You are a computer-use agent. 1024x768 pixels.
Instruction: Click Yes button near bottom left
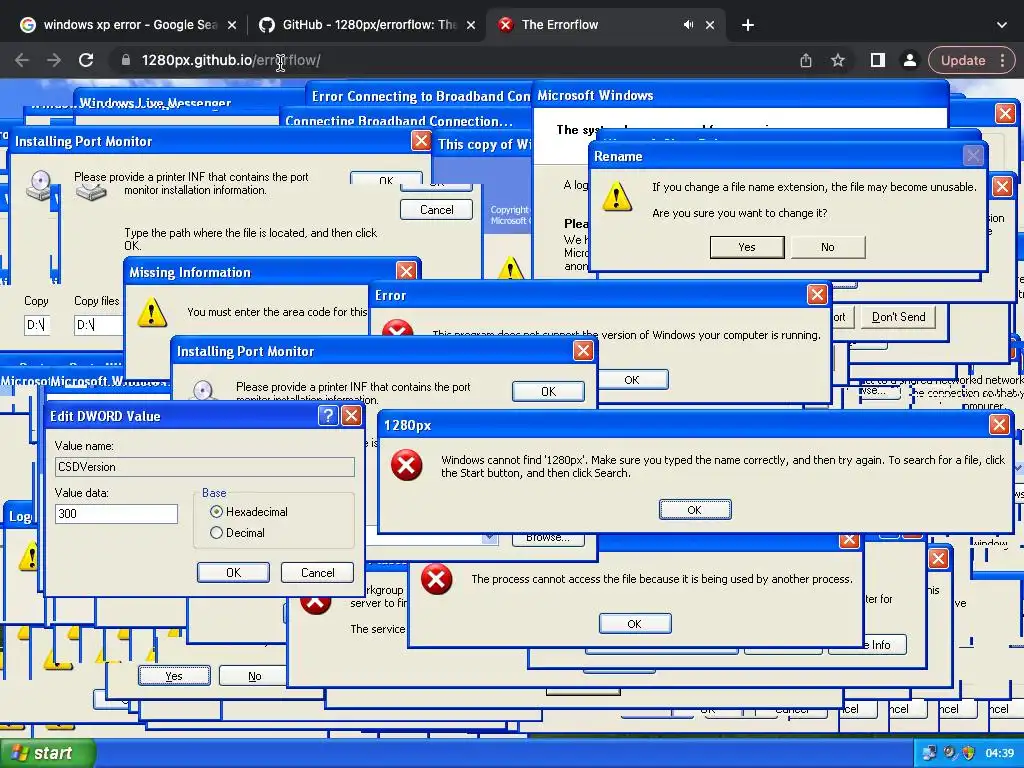(x=174, y=676)
